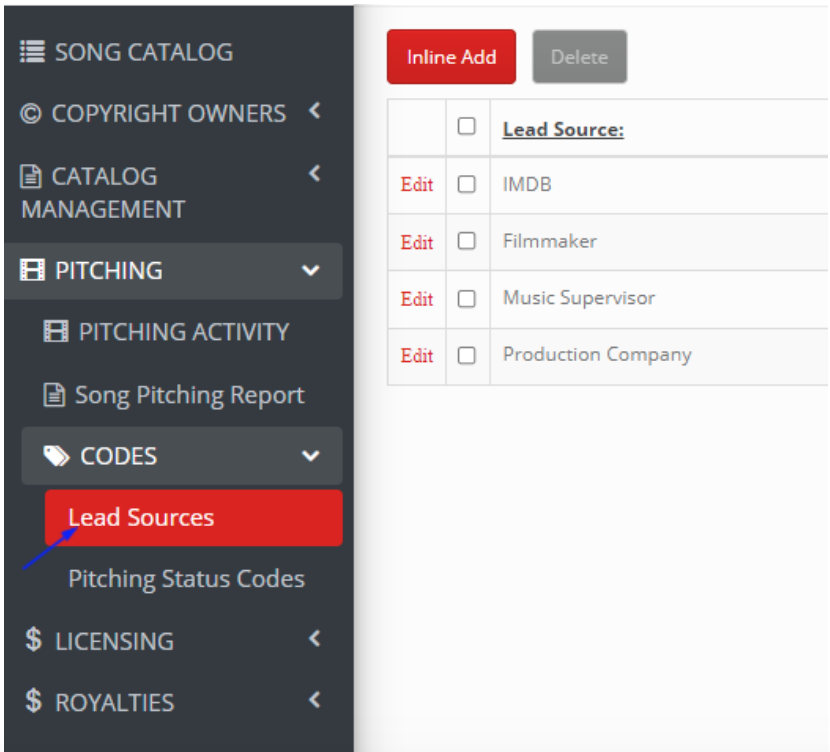830x752 pixels.
Task: Click the Song Catalog list icon
Action: pos(32,52)
